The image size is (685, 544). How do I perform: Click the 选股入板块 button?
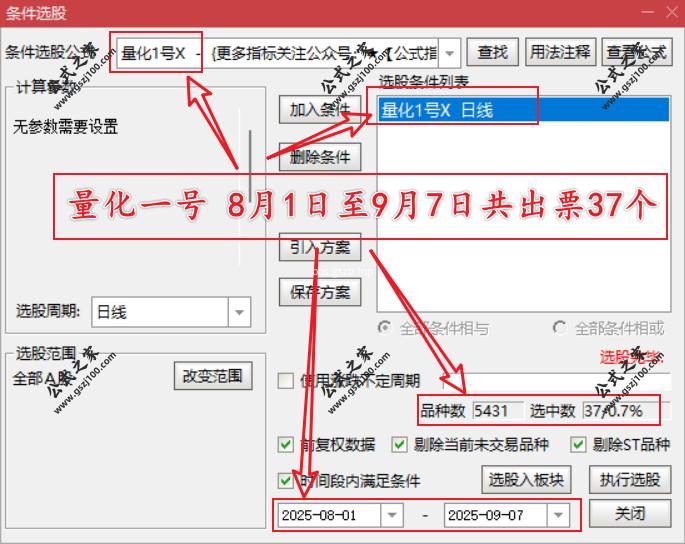click(526, 479)
